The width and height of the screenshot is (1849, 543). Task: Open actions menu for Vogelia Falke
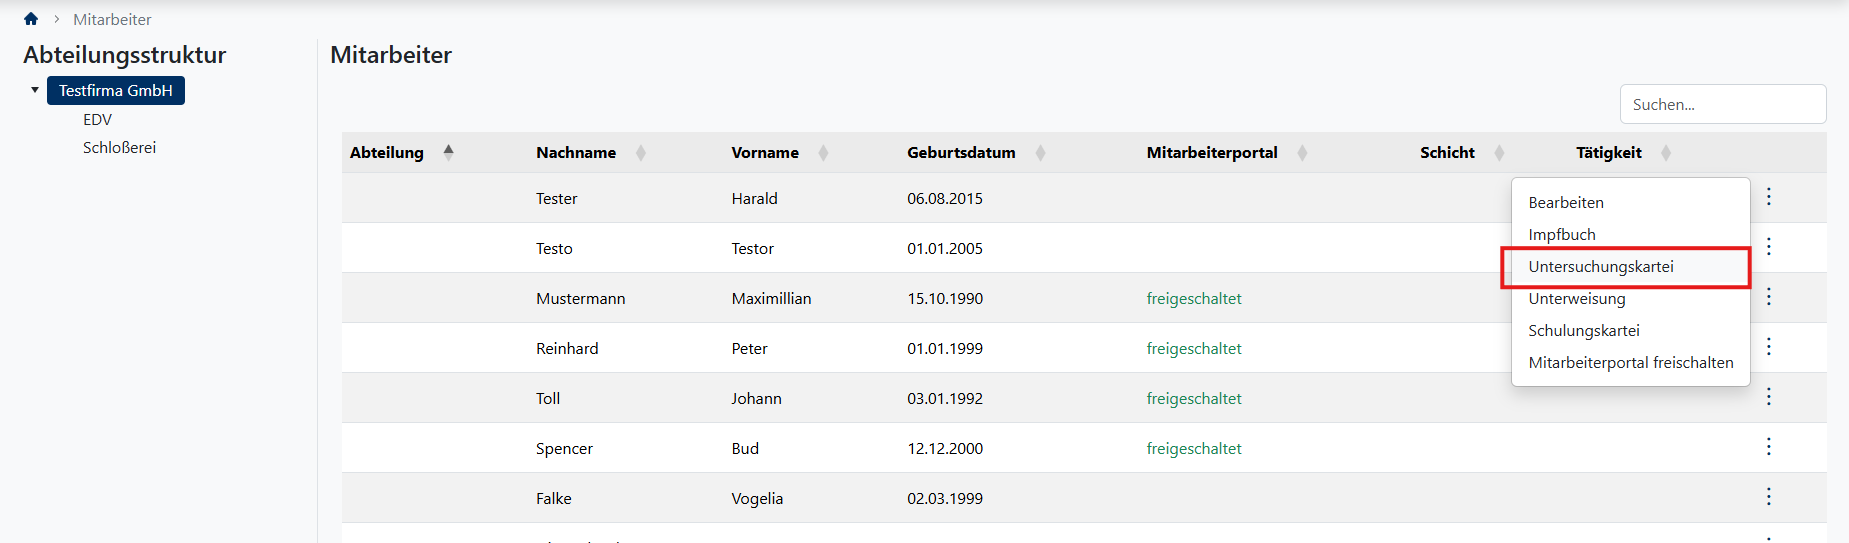point(1768,497)
